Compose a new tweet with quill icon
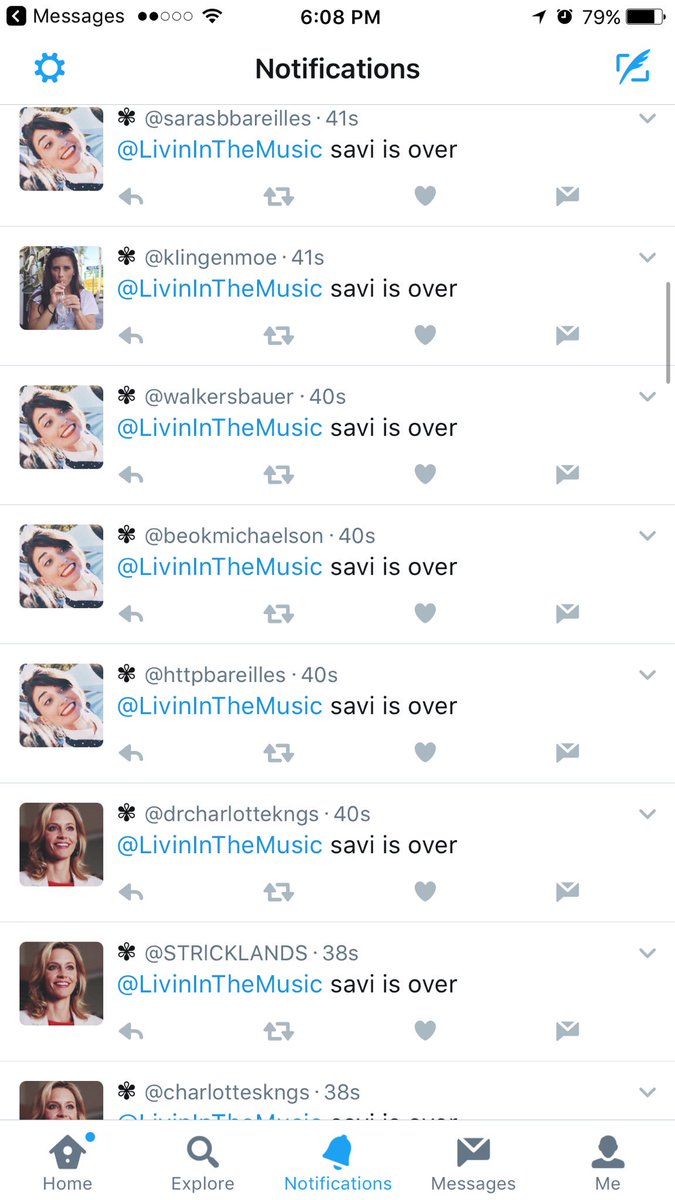 (633, 67)
